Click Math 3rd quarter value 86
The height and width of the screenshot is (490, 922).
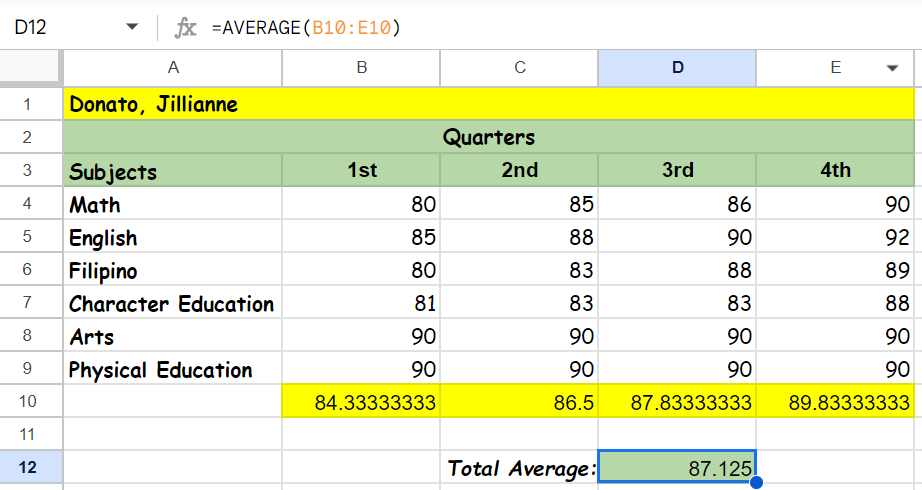click(x=677, y=204)
